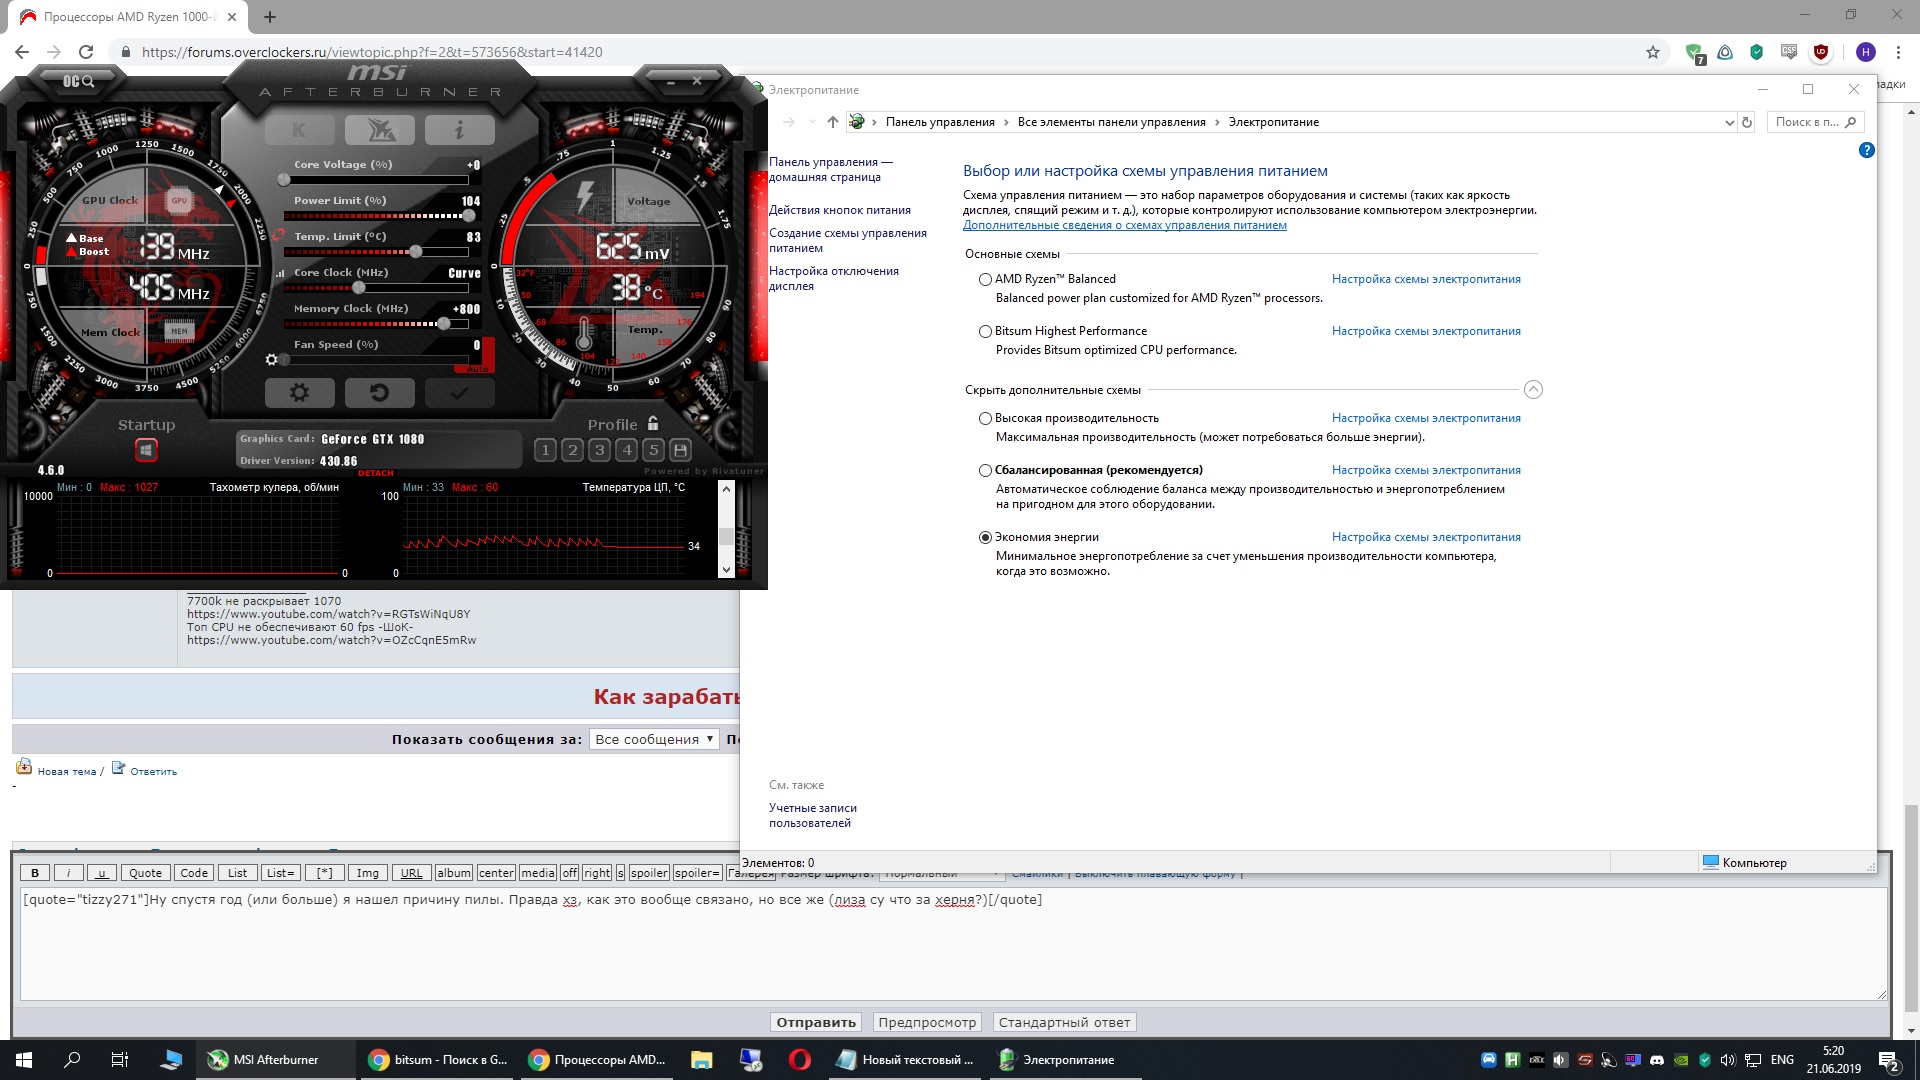
Task: Toggle the Windows Startup button in Afterburner
Action: (x=146, y=451)
